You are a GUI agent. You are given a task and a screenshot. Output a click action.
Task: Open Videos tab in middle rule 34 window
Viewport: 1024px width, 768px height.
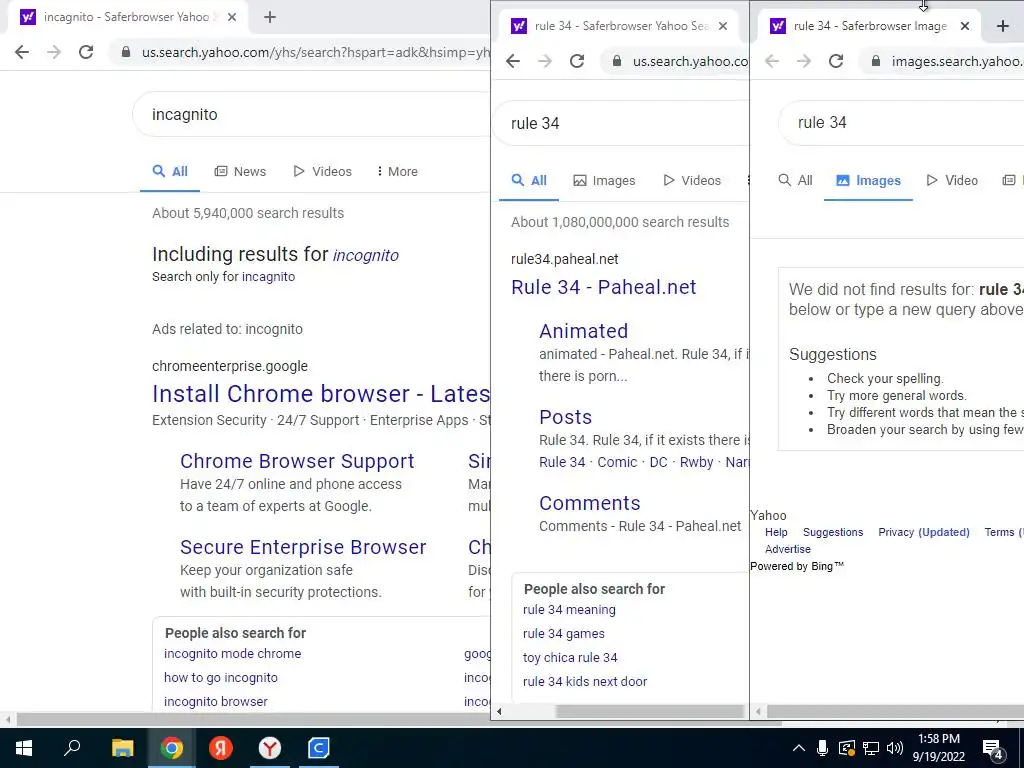pyautogui.click(x=692, y=181)
